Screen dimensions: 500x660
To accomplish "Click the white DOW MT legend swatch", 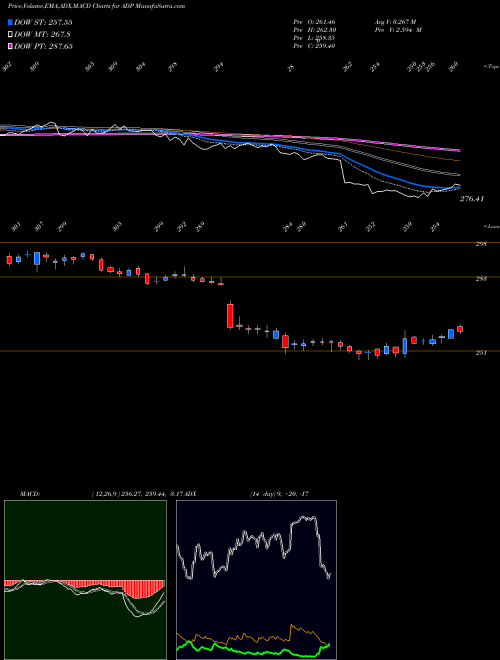I will (10, 34).
